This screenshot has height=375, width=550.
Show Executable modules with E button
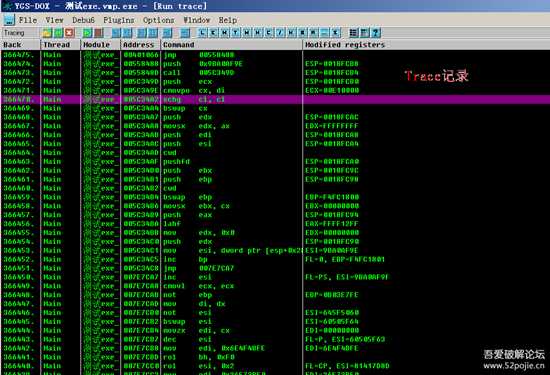pos(213,33)
